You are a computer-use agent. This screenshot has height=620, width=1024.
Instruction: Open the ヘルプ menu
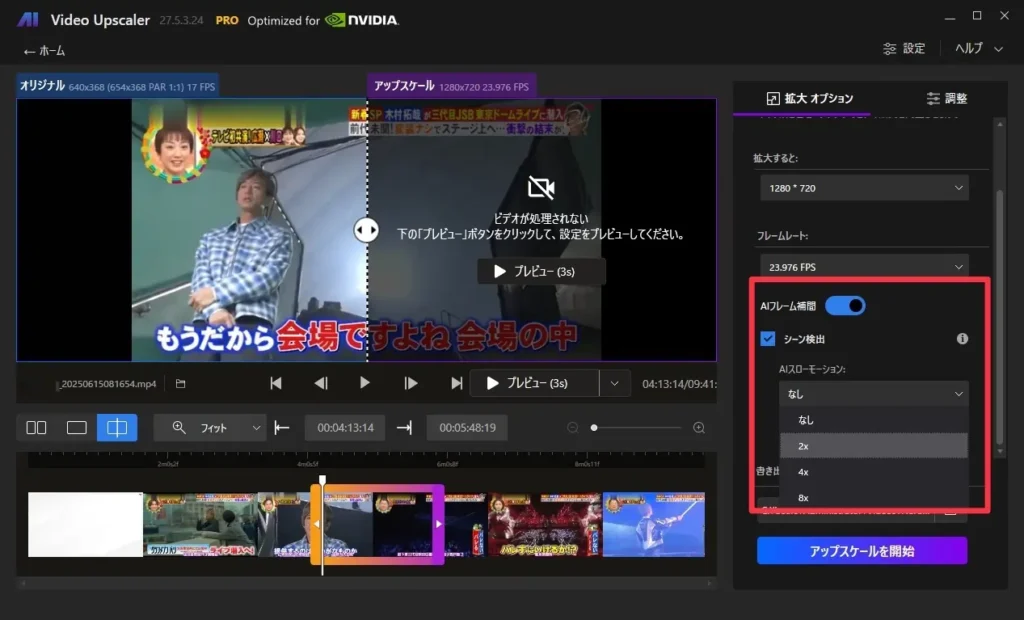975,48
